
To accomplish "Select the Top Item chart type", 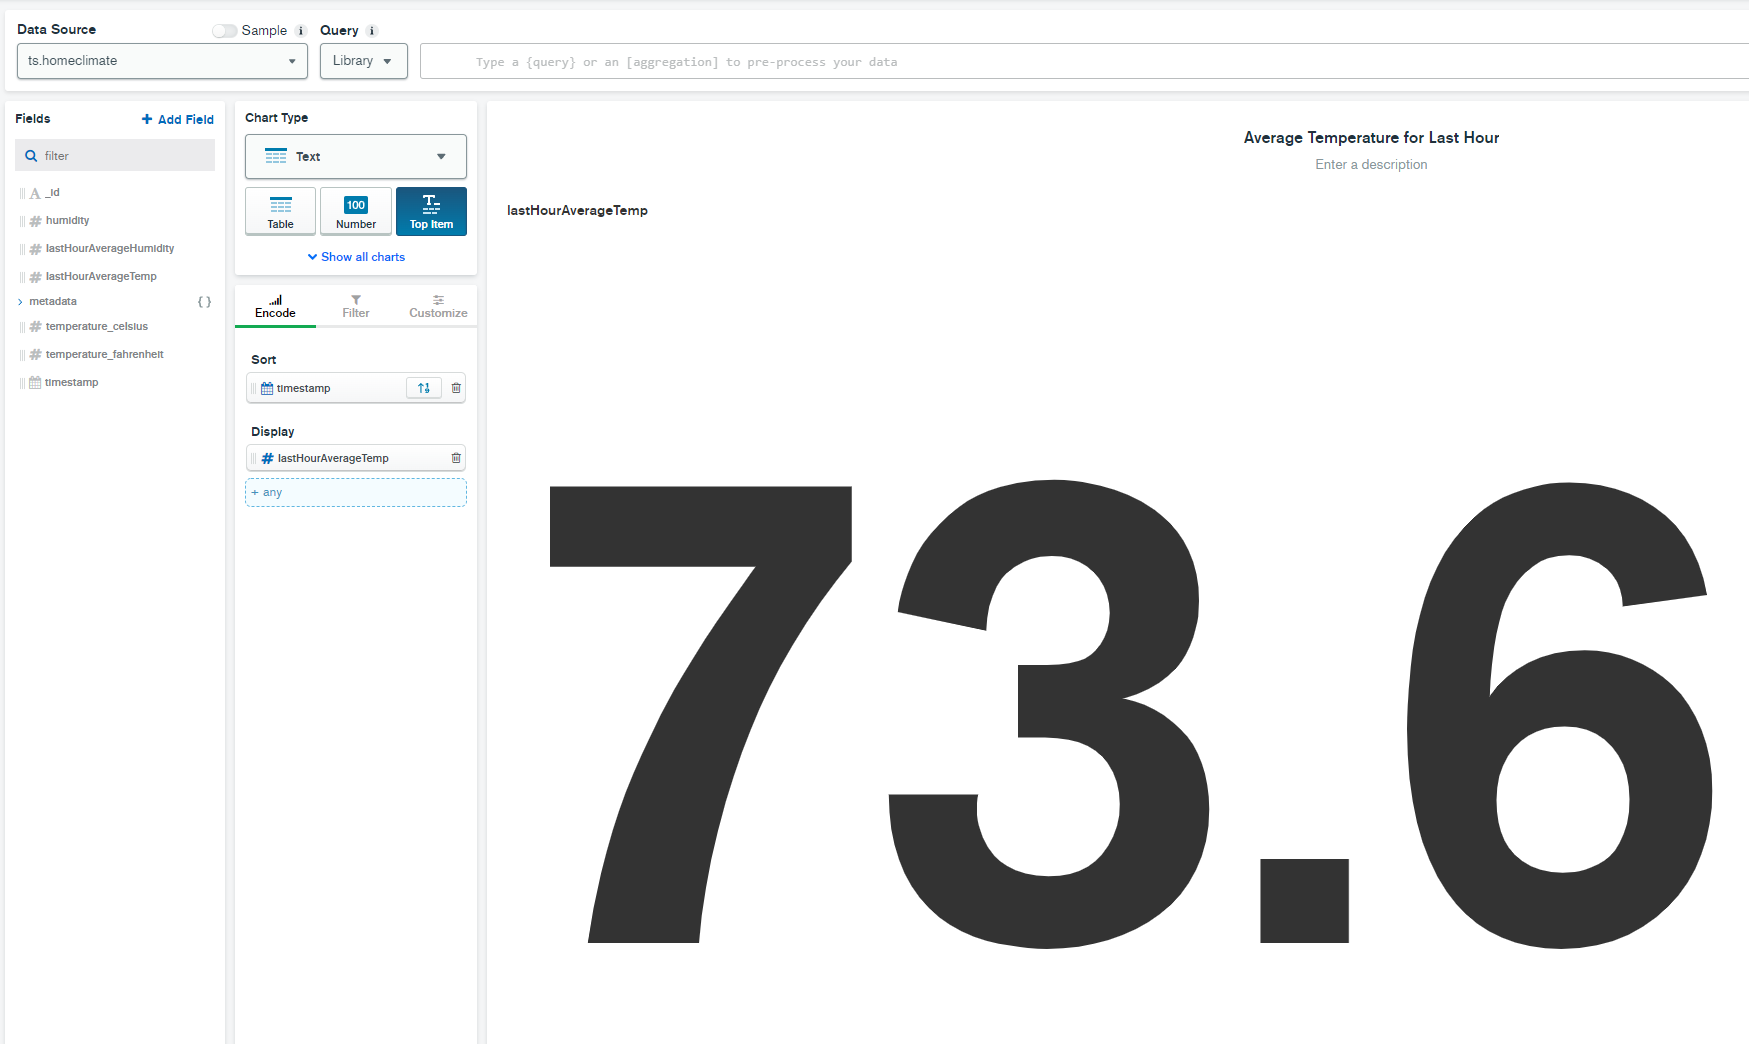I will click(x=431, y=211).
